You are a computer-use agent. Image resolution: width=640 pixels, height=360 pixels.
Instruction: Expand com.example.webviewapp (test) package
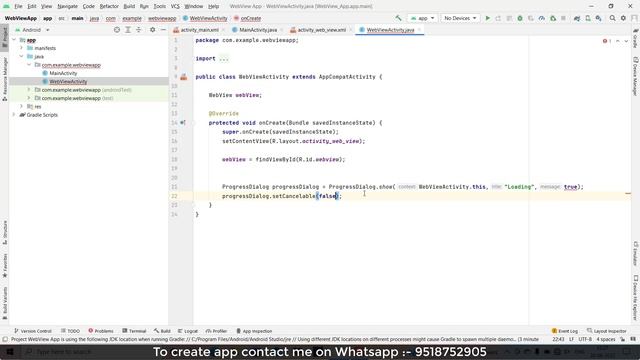(x=29, y=98)
